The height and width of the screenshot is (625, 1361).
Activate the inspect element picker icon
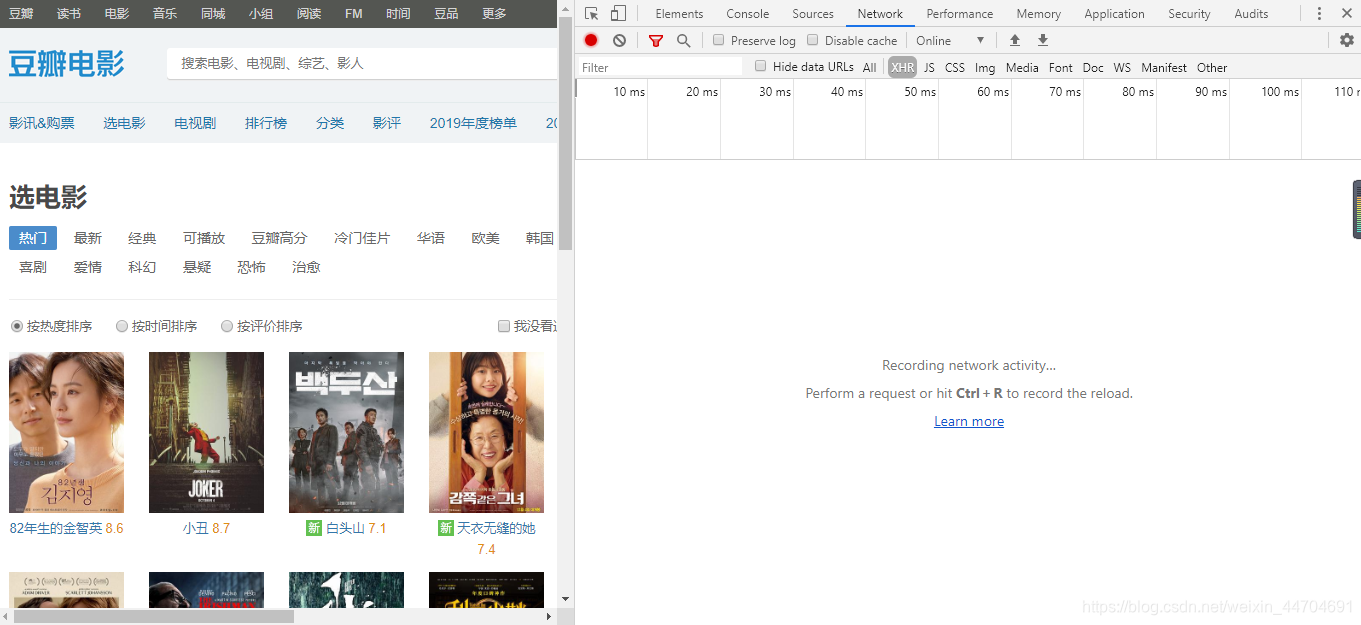pos(591,13)
